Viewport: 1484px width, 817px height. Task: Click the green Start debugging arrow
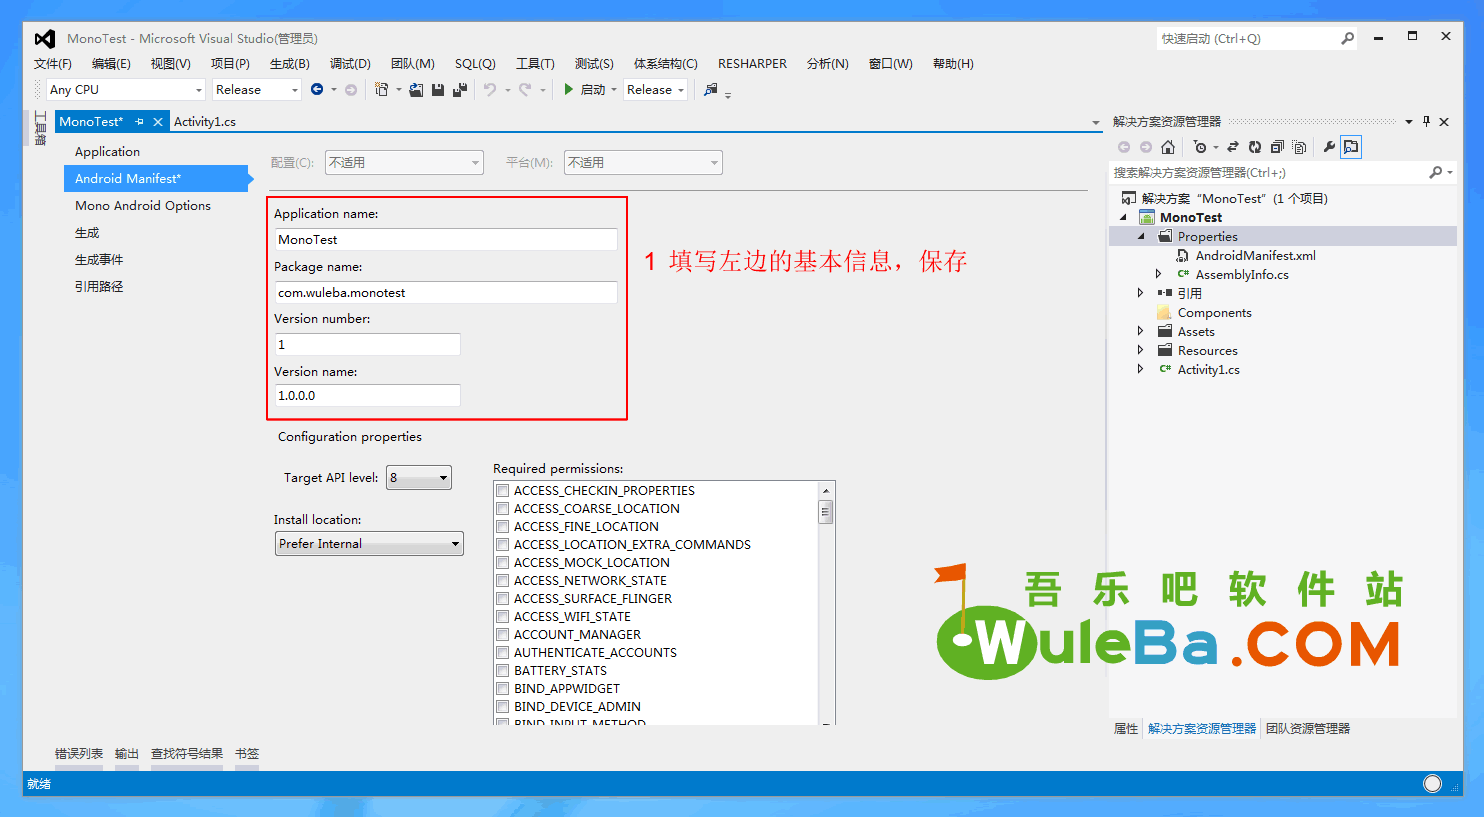click(569, 90)
